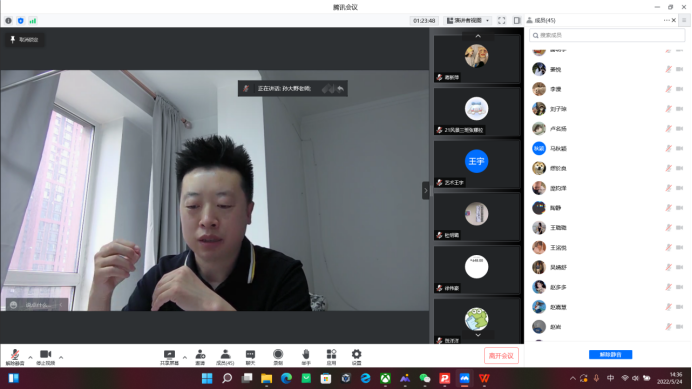The width and height of the screenshot is (692, 389).
Task: Collapse the participant video strip chevron
Action: (425, 191)
